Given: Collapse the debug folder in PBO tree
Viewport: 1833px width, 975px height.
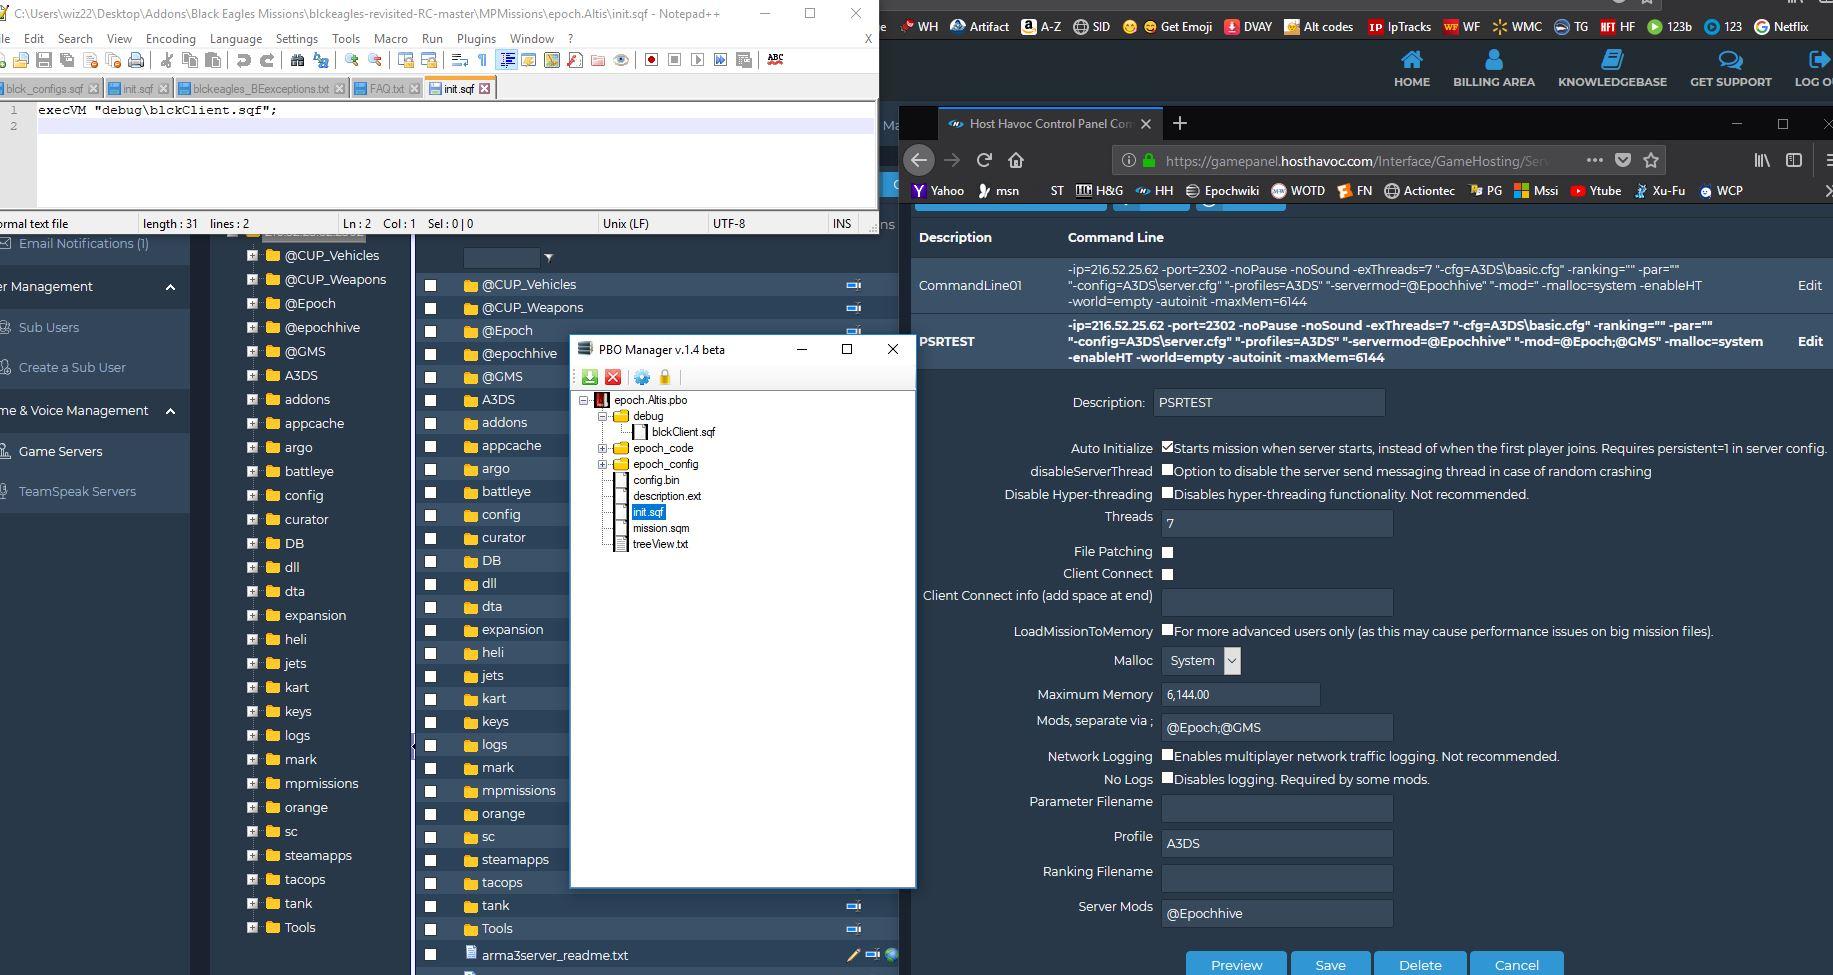Looking at the screenshot, I should 603,416.
